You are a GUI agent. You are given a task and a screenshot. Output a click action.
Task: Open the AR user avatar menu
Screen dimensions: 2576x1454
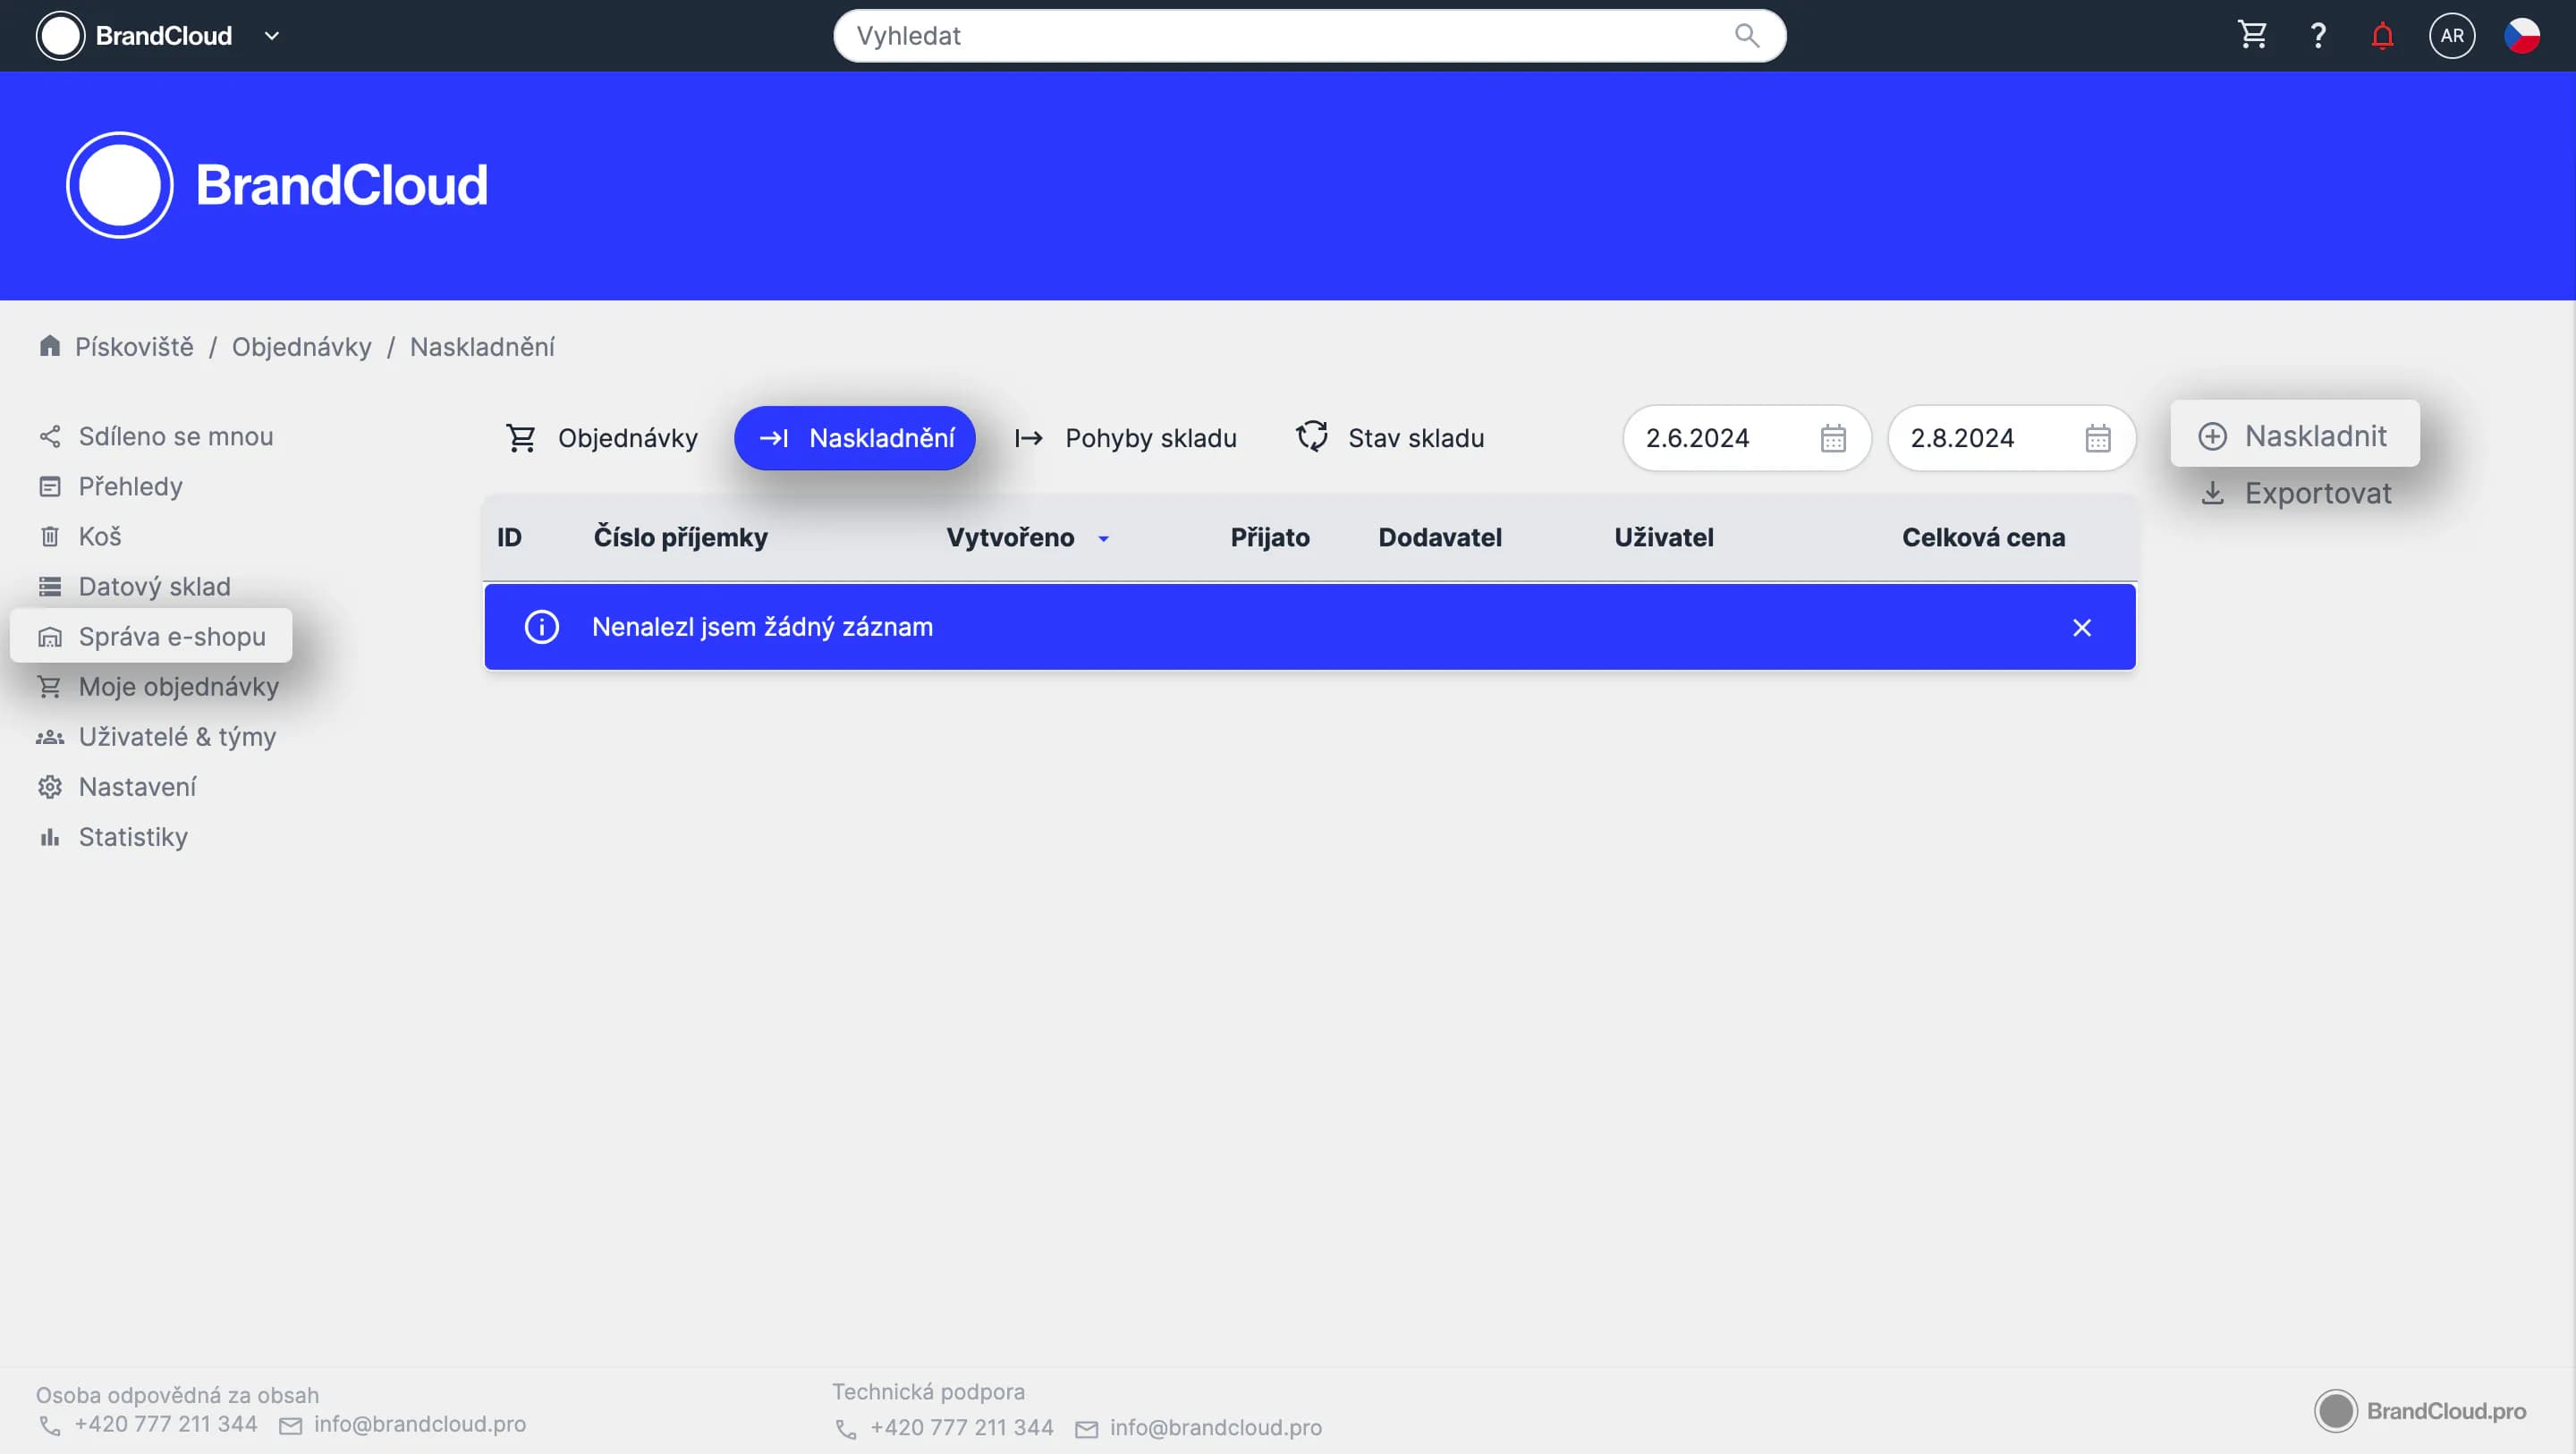click(2451, 36)
